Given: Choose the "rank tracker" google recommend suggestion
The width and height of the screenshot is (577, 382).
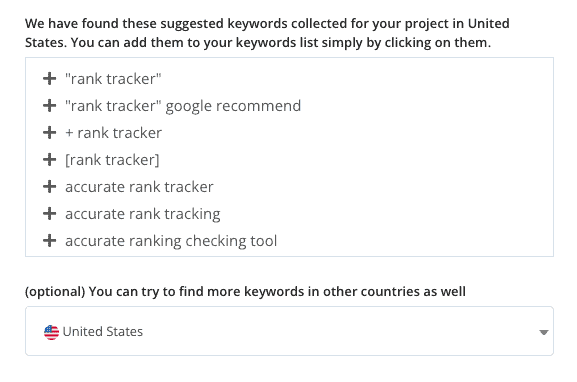Looking at the screenshot, I should pos(183,106).
